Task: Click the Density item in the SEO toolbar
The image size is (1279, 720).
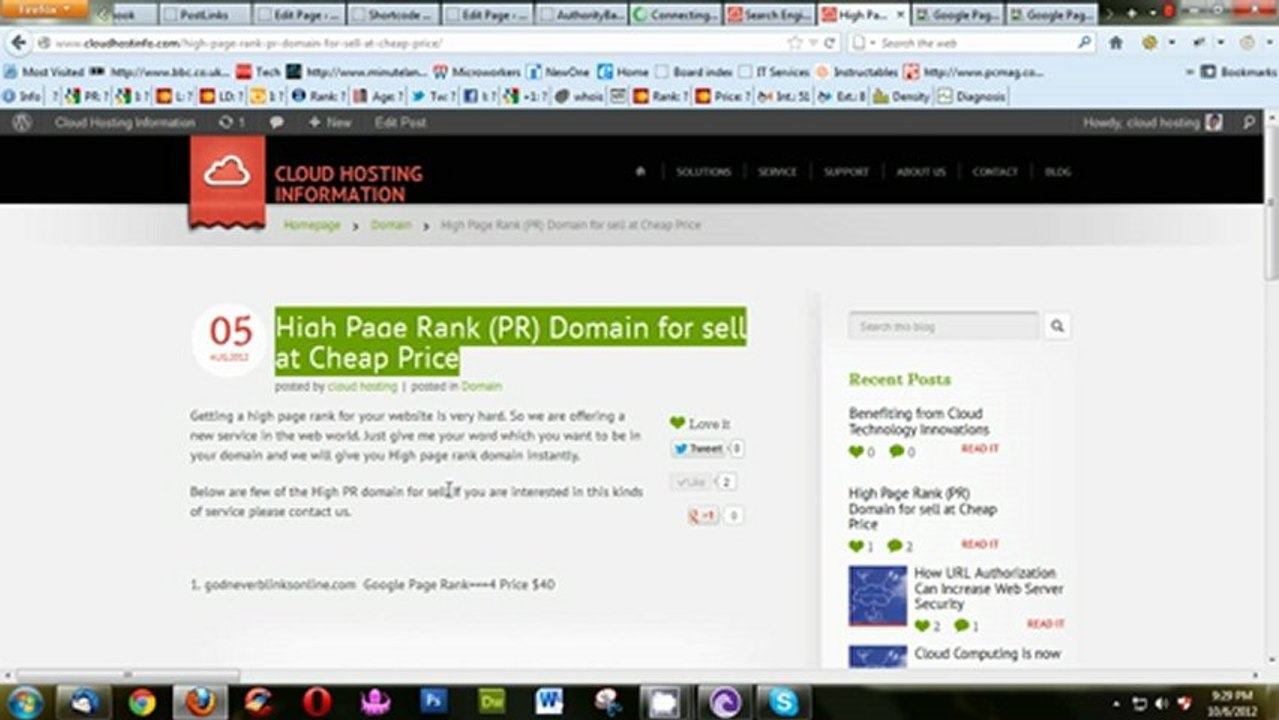Action: coord(901,96)
